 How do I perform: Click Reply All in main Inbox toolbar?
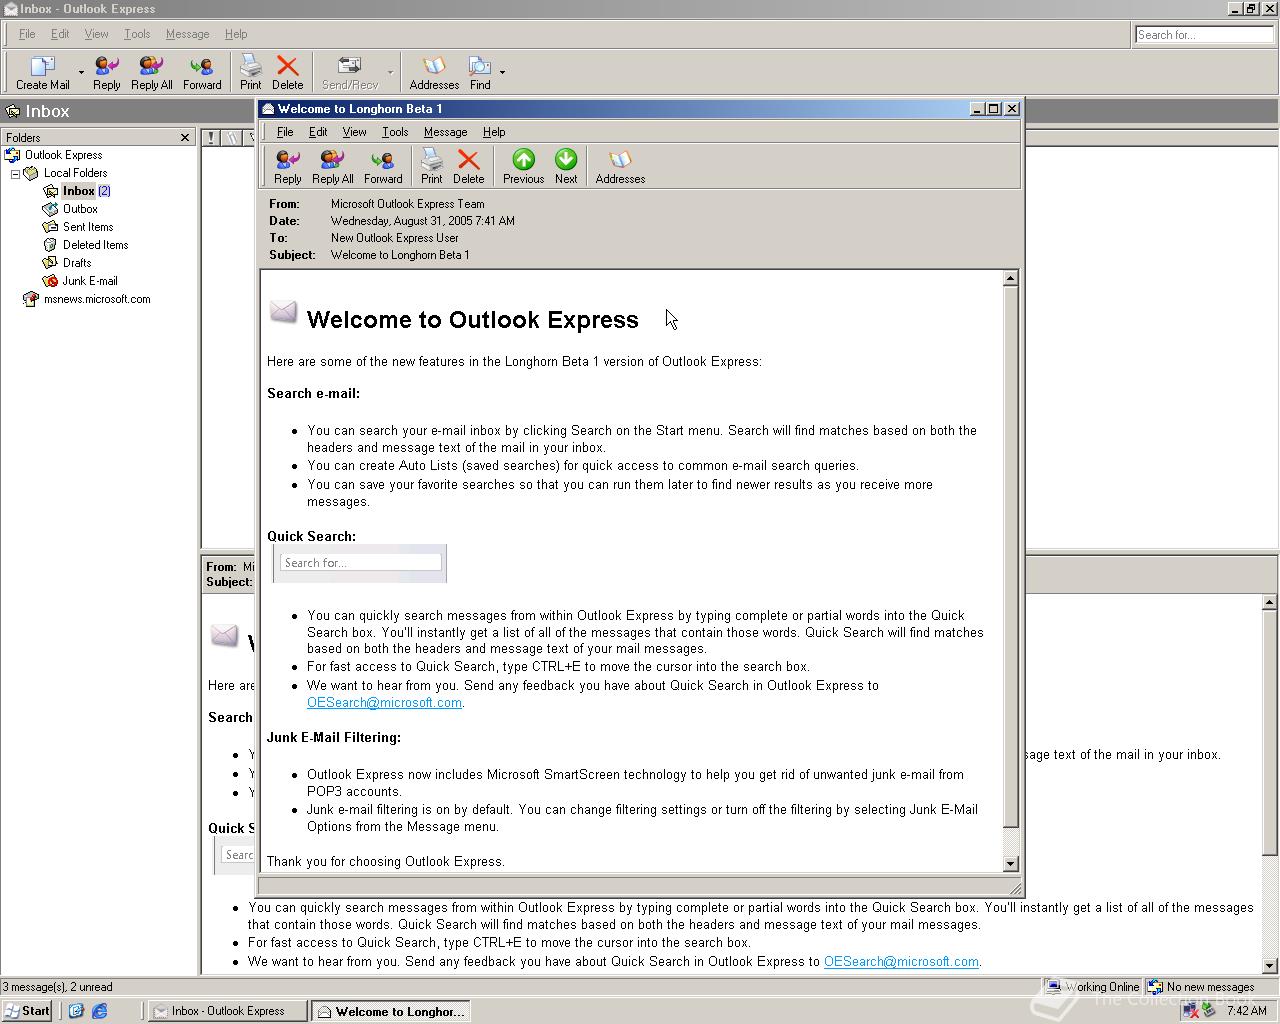(152, 73)
